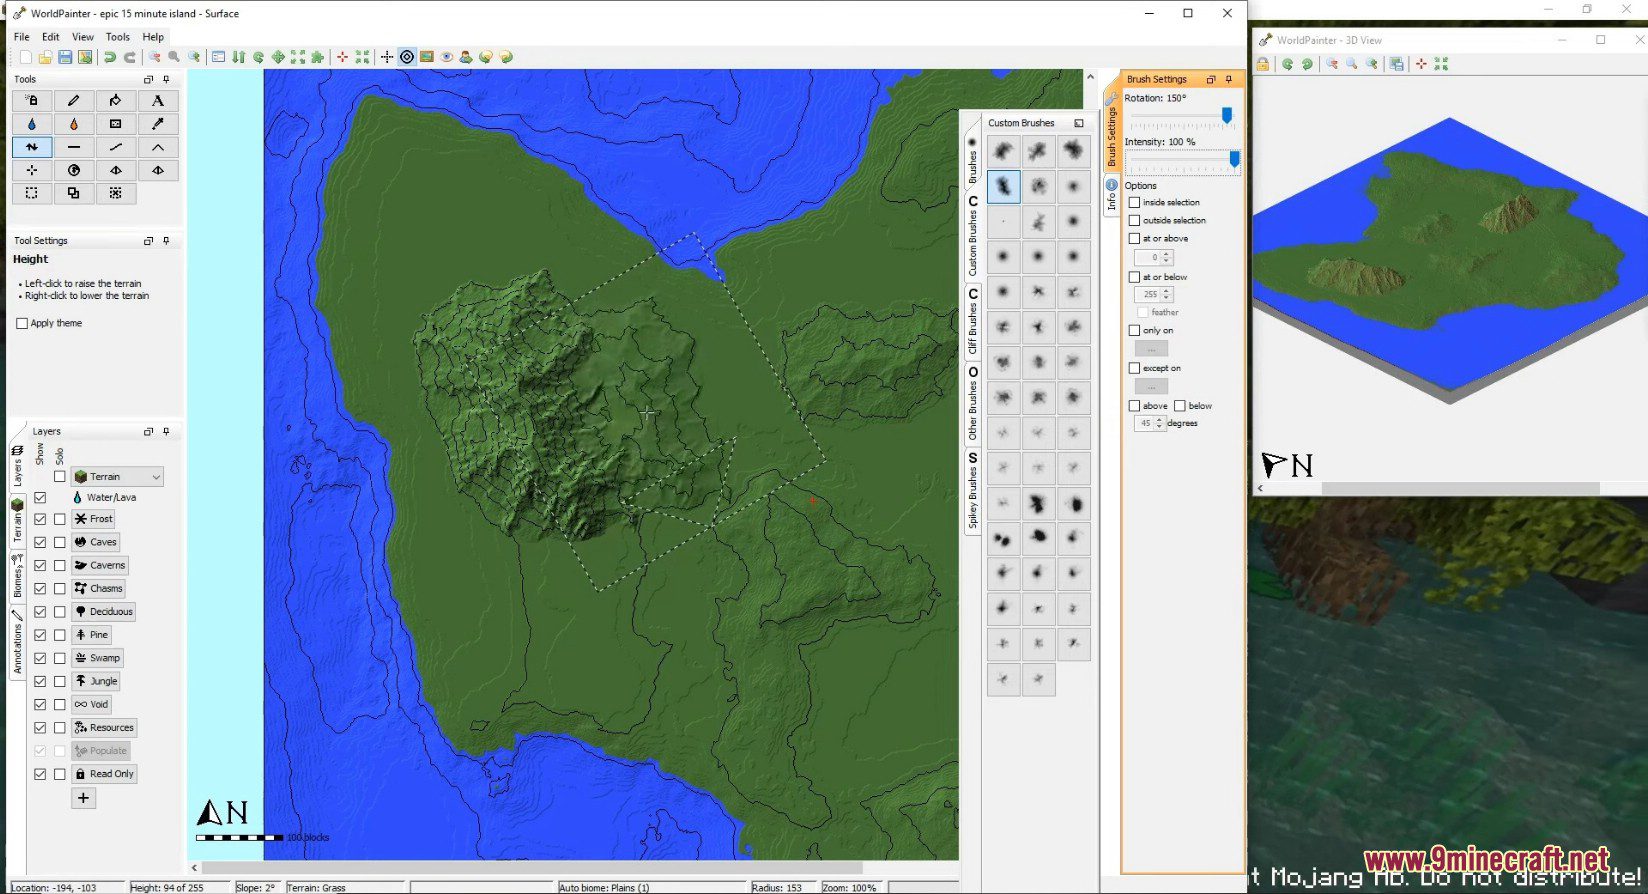Adjust the brush Intensity slider

click(x=1182, y=160)
